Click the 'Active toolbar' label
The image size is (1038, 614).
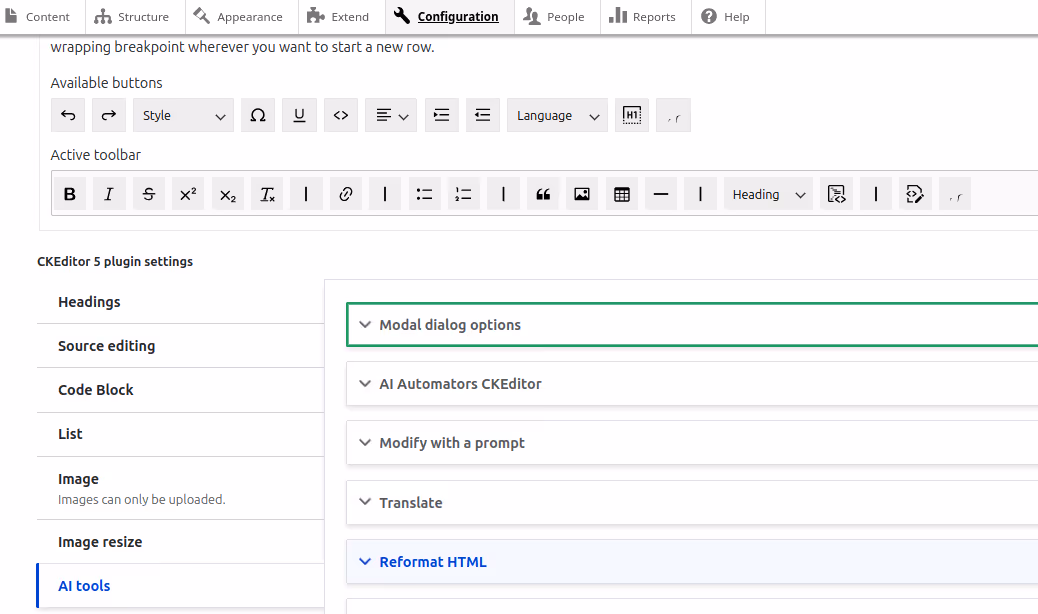(x=96, y=155)
